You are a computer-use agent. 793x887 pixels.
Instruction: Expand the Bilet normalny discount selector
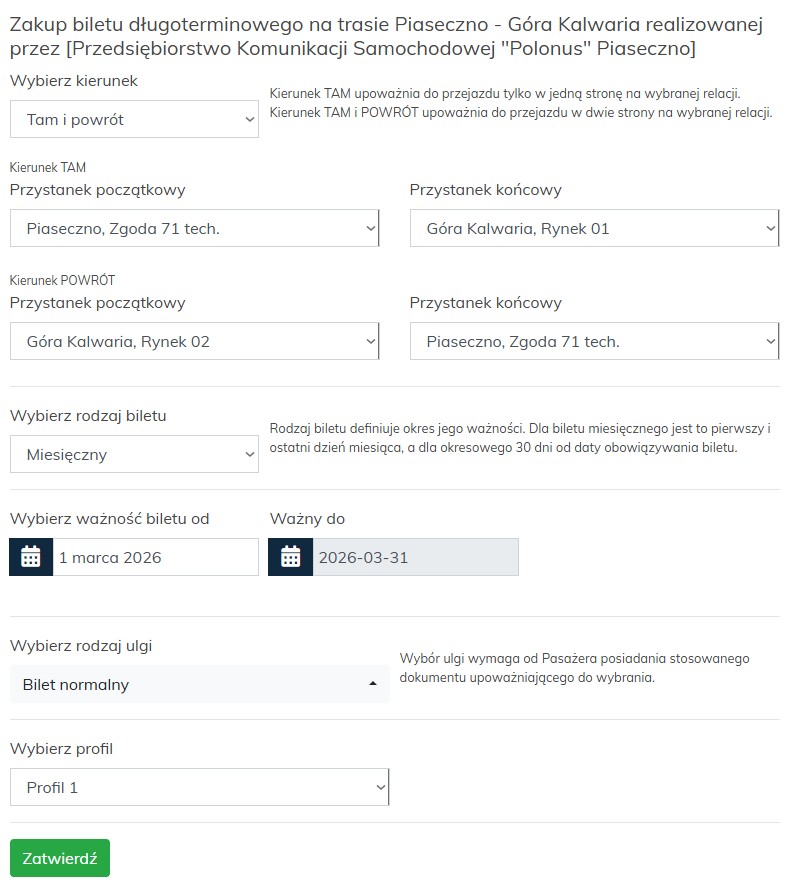pos(199,685)
